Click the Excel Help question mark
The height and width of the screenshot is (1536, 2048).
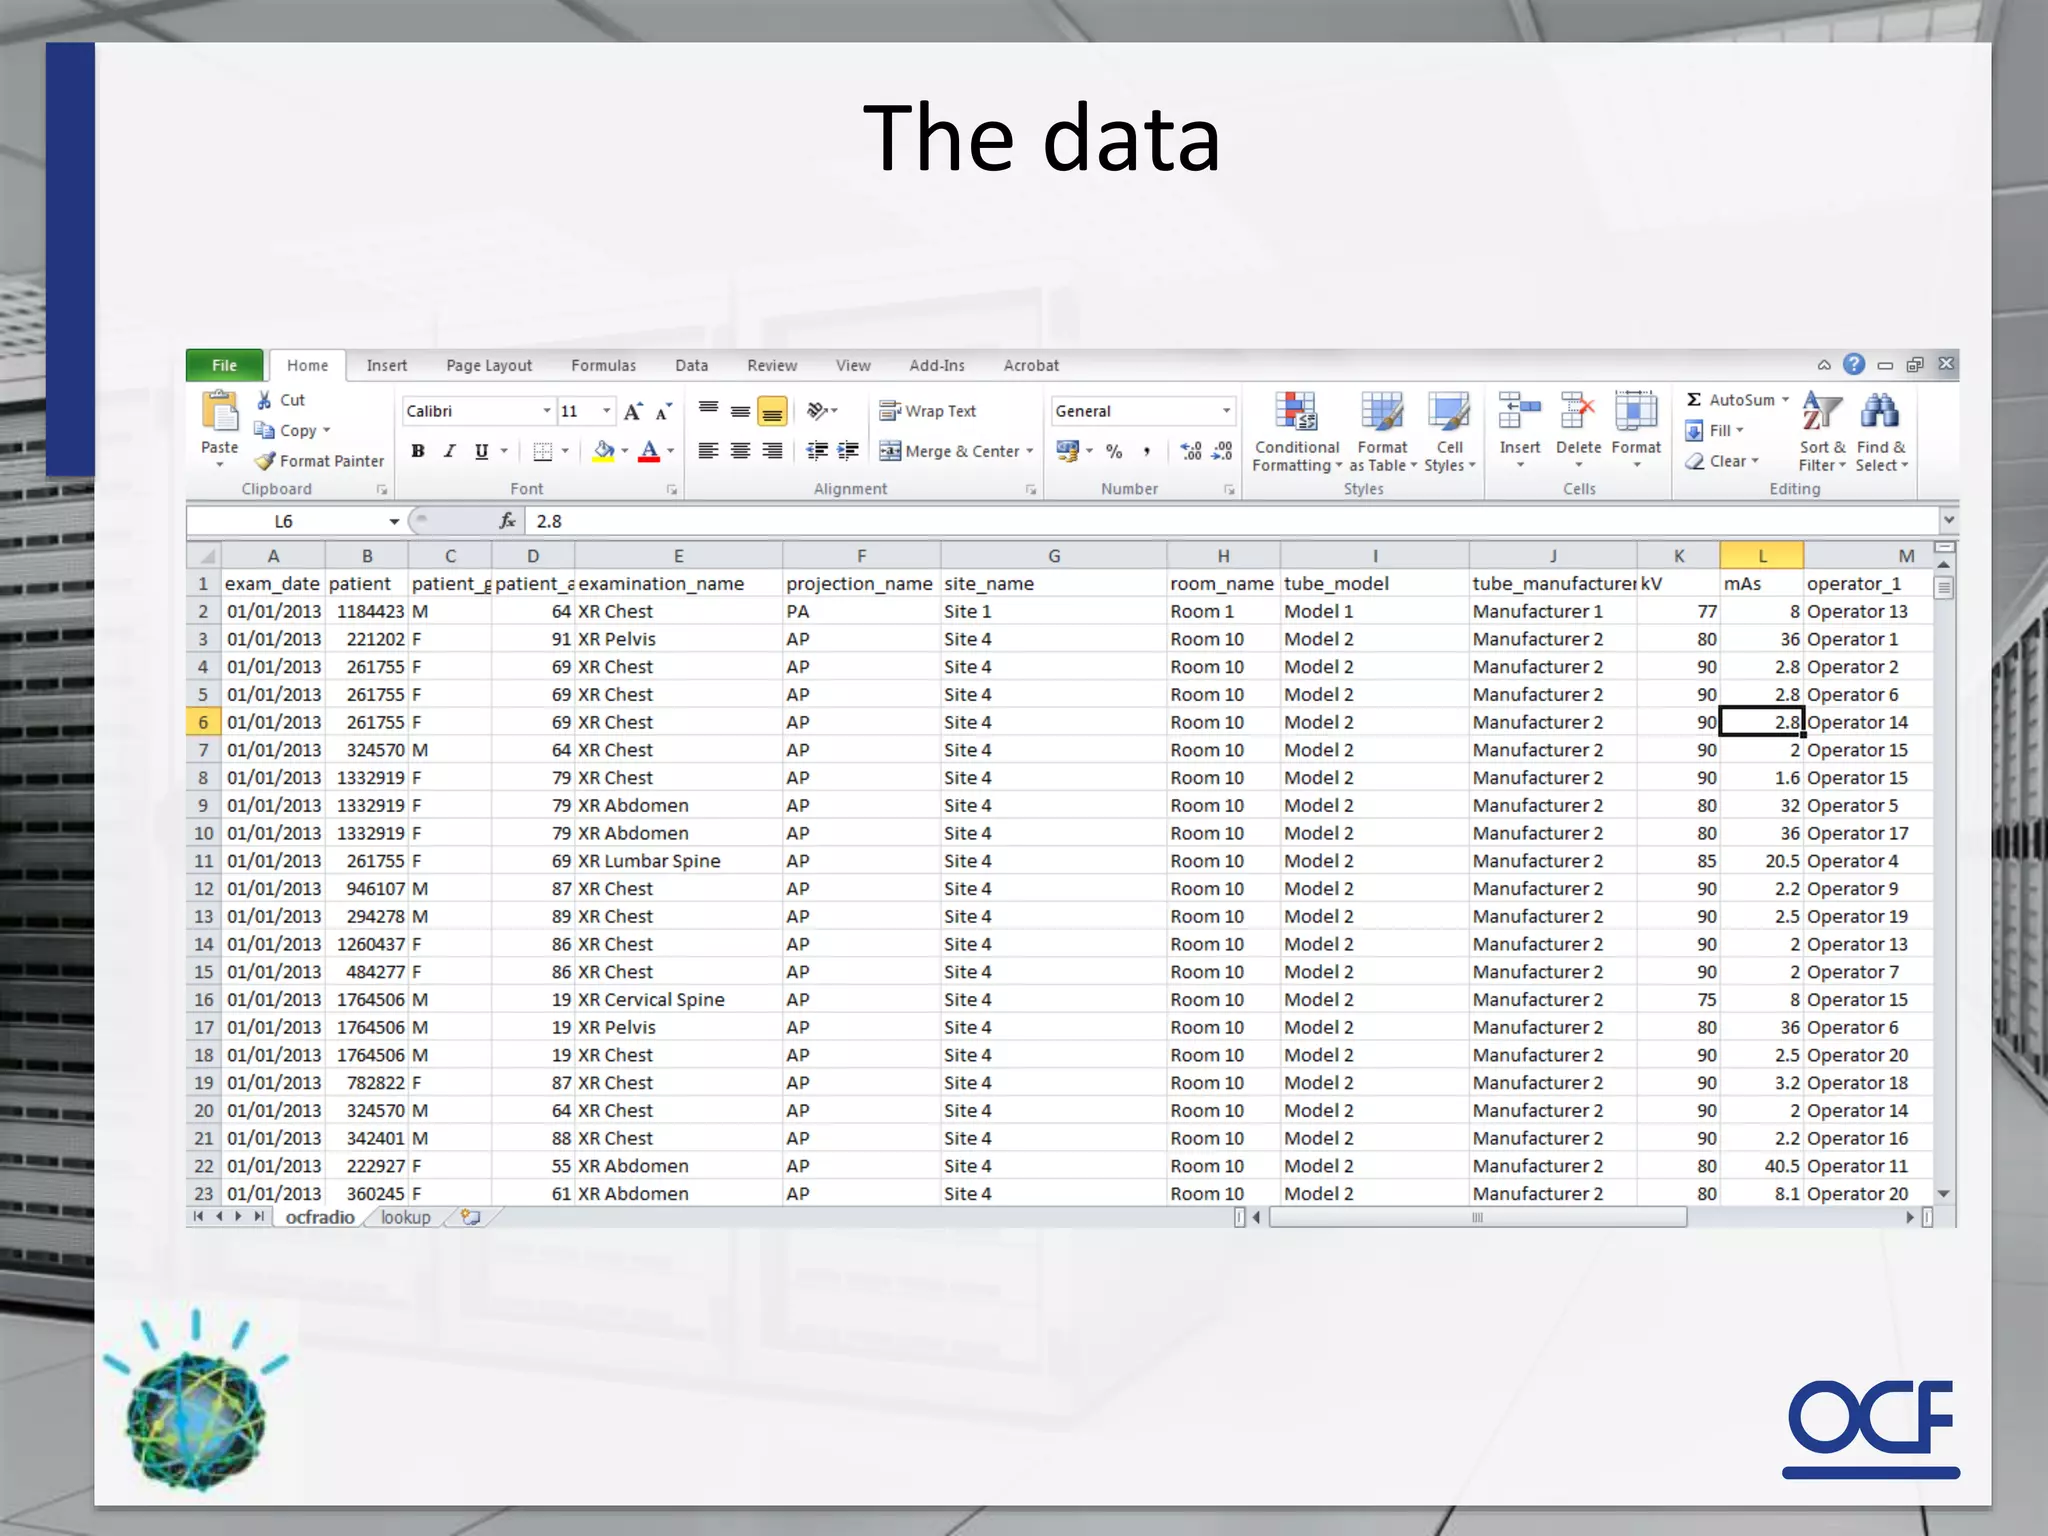(1854, 365)
